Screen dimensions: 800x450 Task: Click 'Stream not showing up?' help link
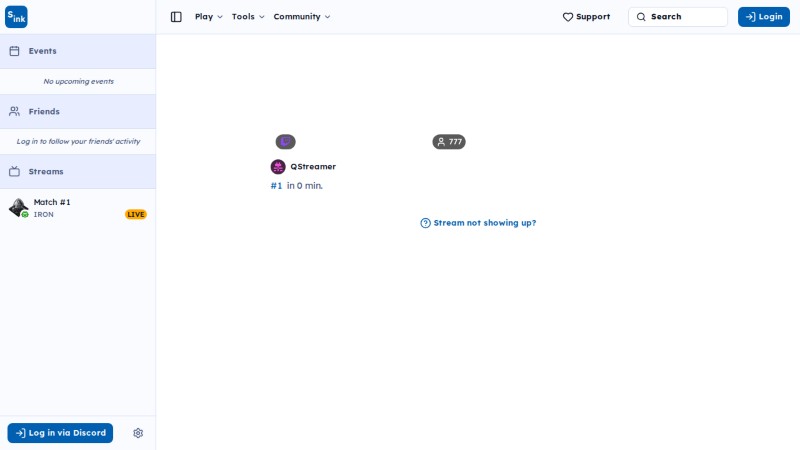coord(478,223)
